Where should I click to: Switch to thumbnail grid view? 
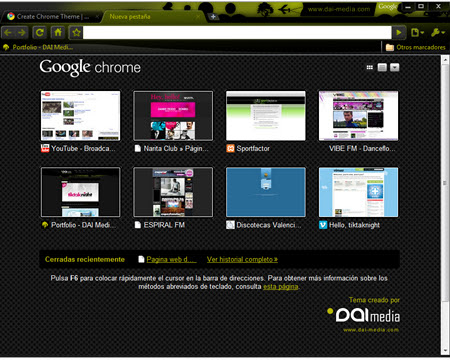pos(370,67)
